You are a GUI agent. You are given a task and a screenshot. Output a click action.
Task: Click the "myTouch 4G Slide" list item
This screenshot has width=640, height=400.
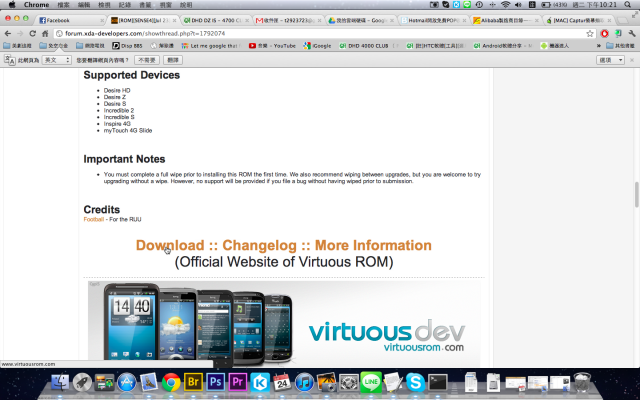[x=128, y=130]
